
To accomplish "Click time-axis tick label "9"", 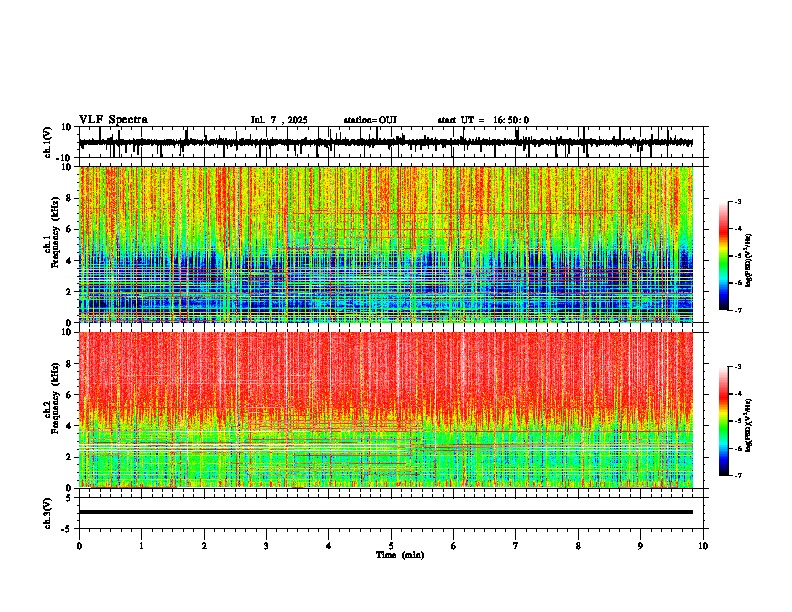I will pos(640,546).
